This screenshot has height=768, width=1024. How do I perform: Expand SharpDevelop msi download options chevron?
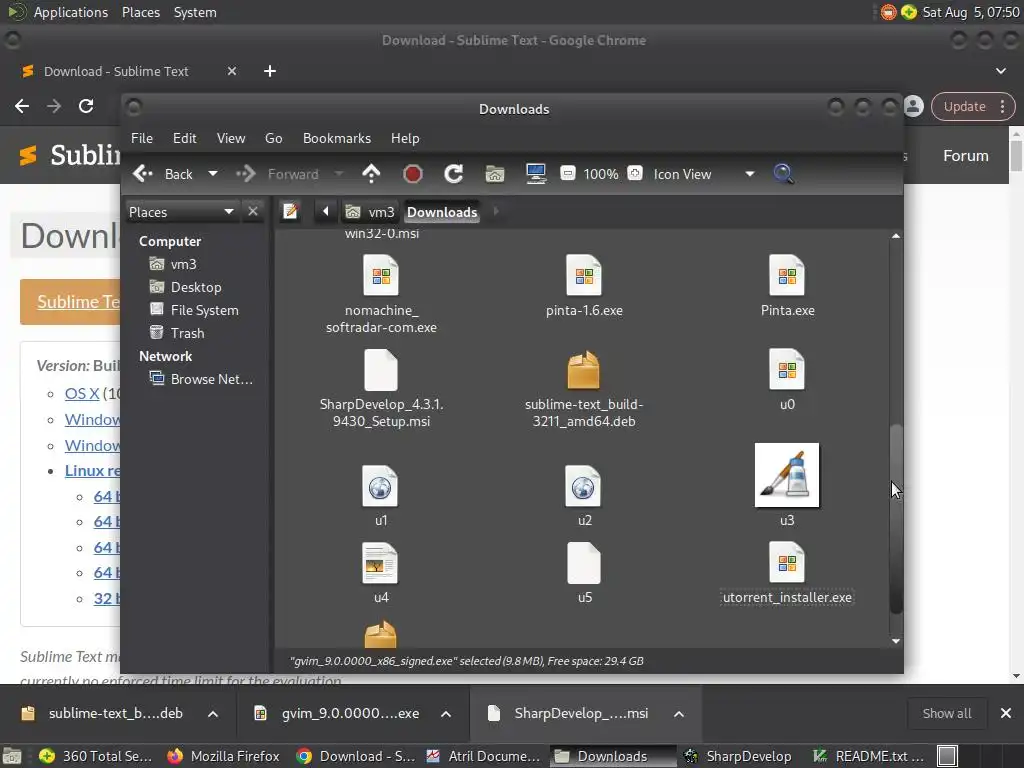[679, 714]
